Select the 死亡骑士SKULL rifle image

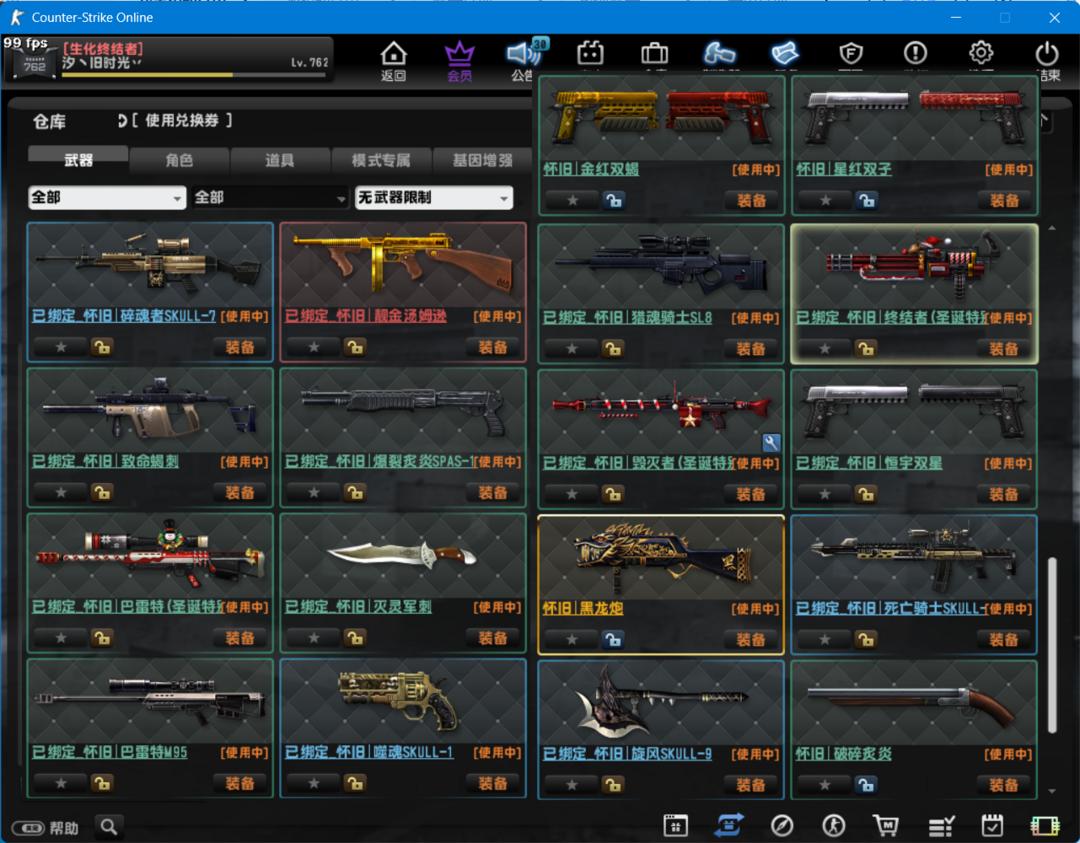[x=914, y=558]
